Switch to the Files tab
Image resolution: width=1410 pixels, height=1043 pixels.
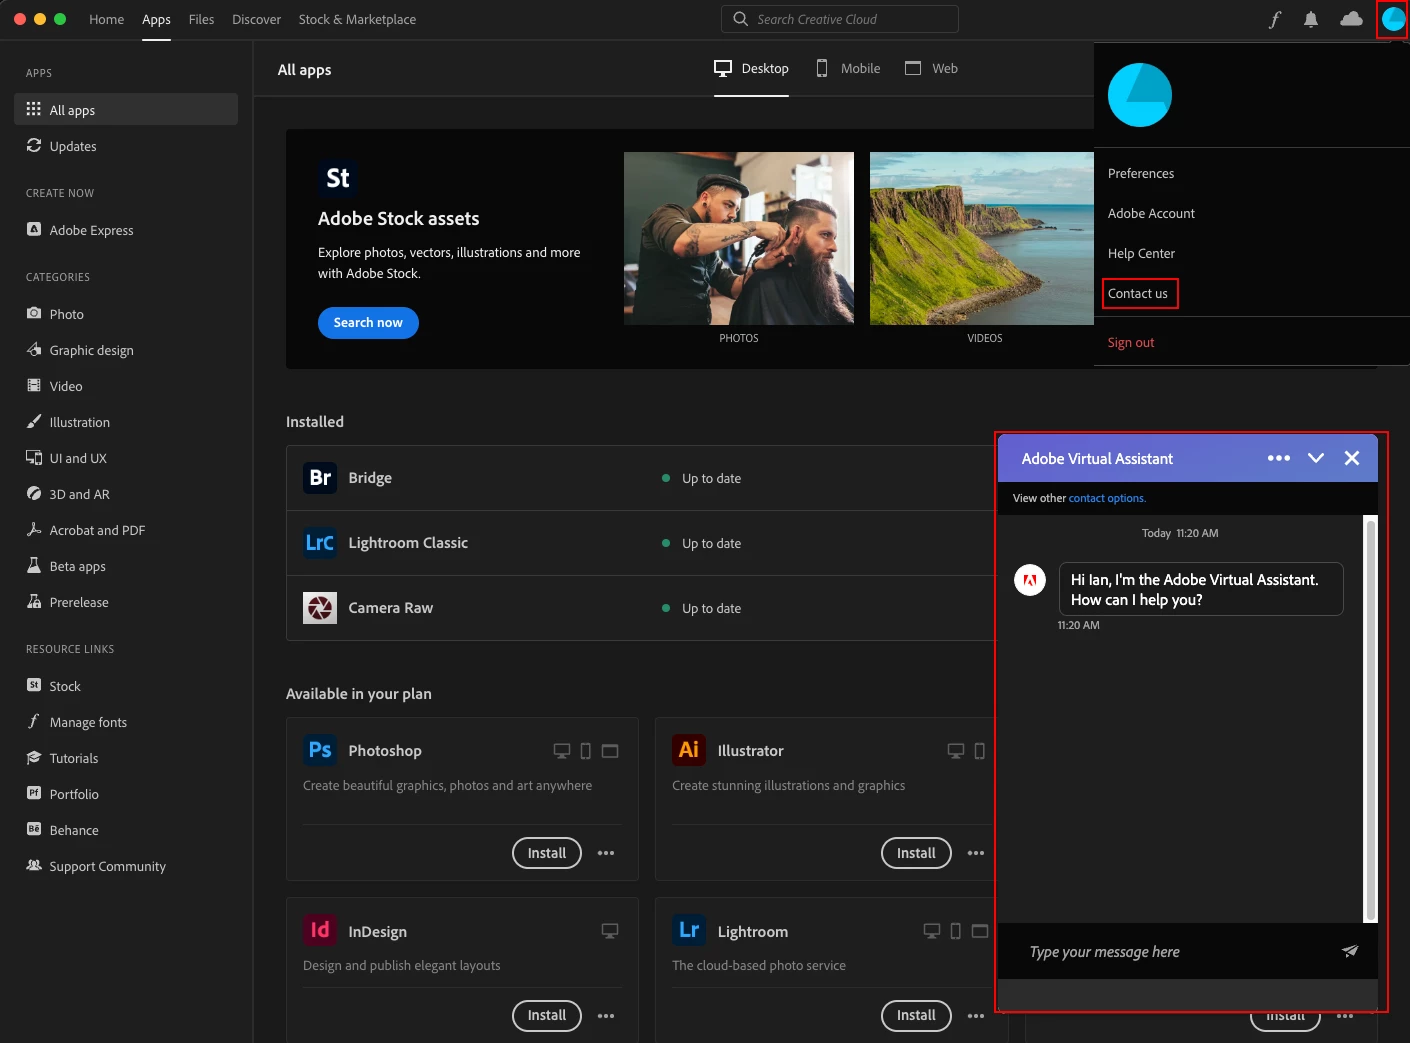pyautogui.click(x=201, y=19)
